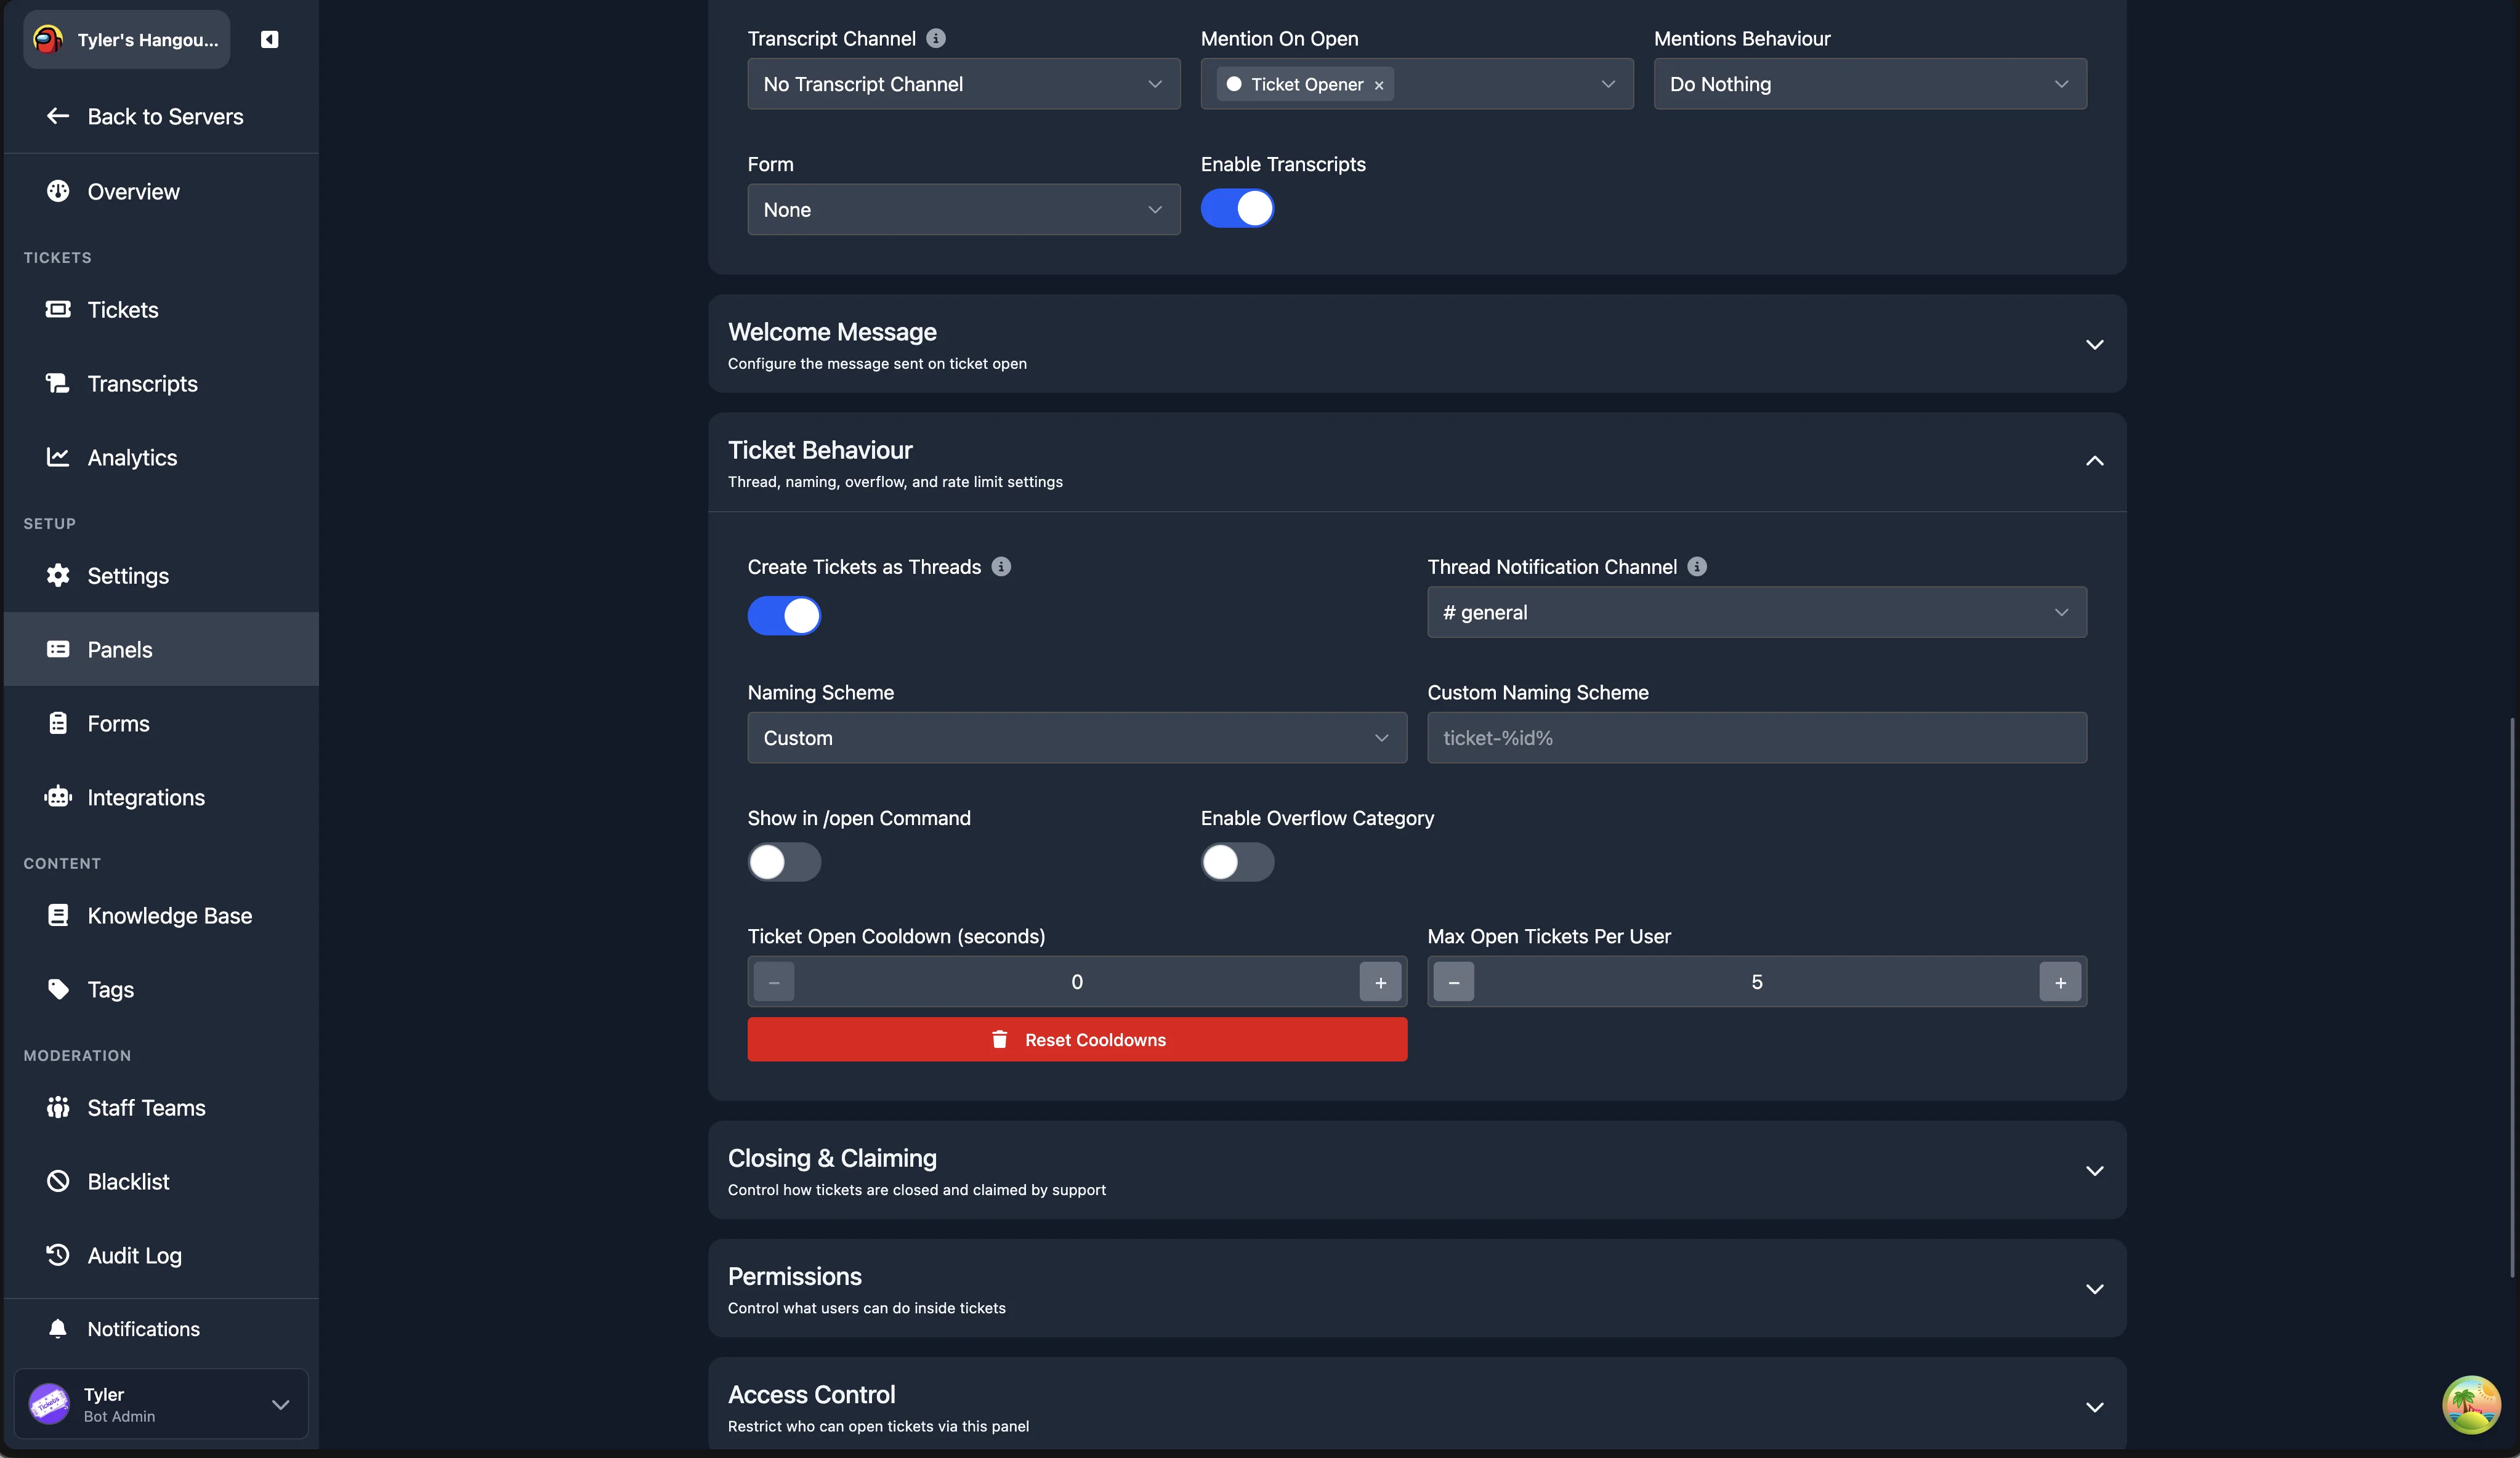Open the Form dropdown showing None
Viewport: 2520px width, 1458px height.
pyautogui.click(x=963, y=210)
